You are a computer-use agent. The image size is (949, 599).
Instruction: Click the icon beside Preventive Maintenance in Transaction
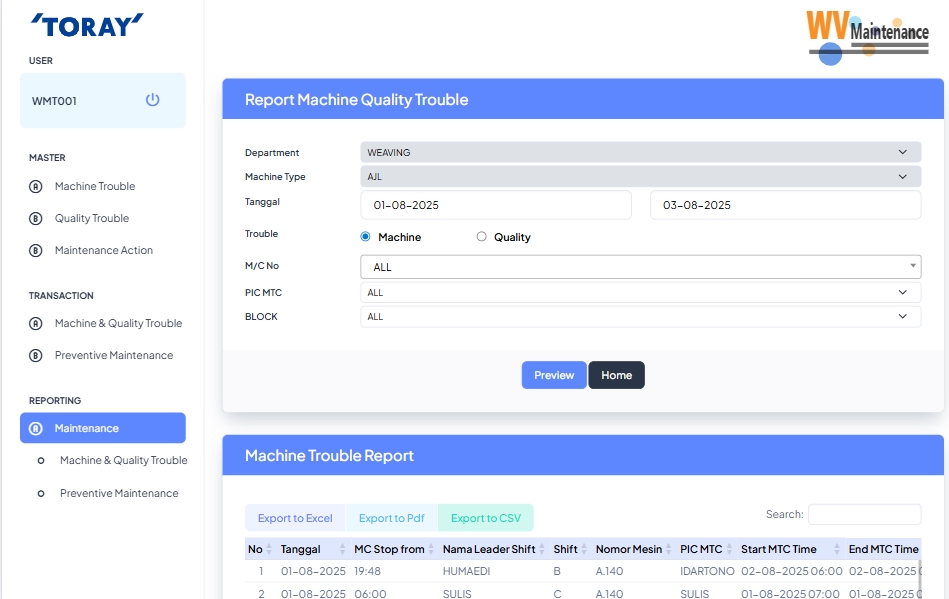pyautogui.click(x=36, y=355)
